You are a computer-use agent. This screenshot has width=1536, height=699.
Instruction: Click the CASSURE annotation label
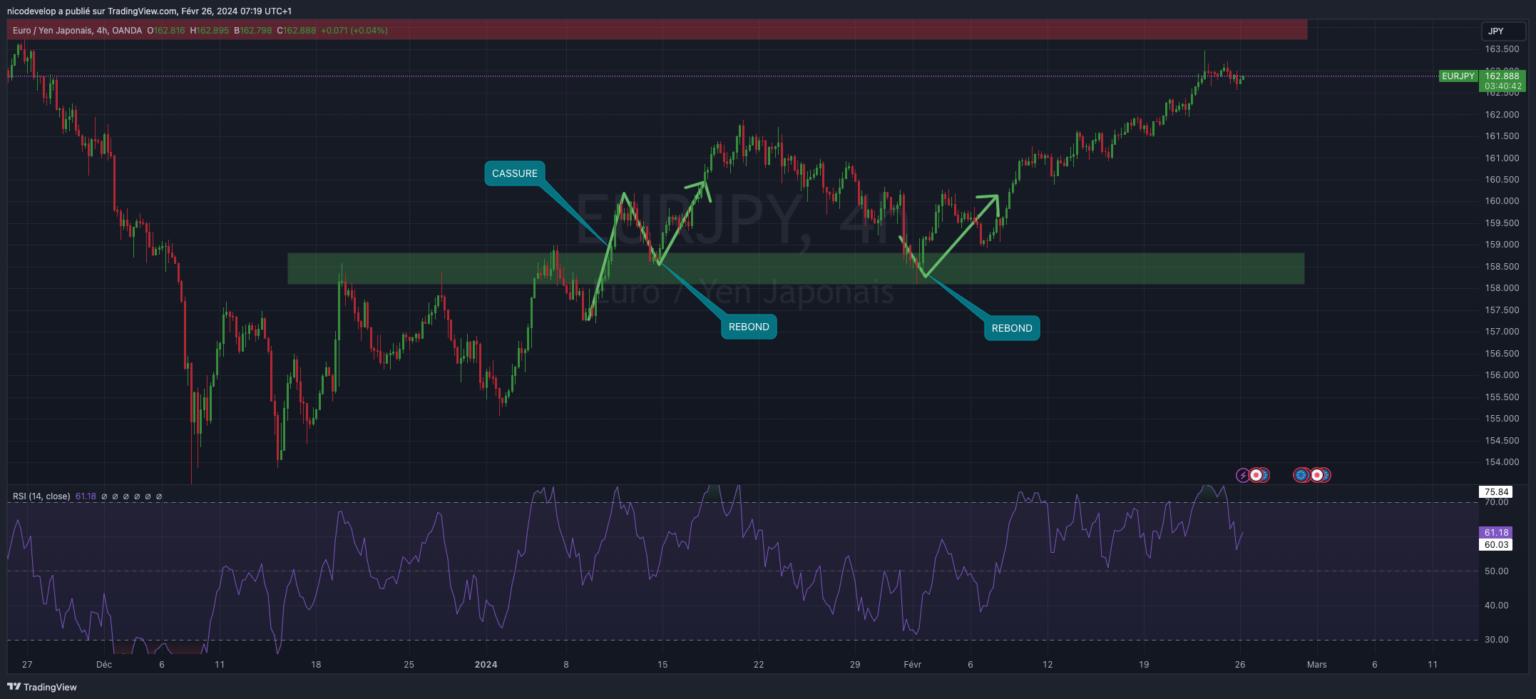515,173
